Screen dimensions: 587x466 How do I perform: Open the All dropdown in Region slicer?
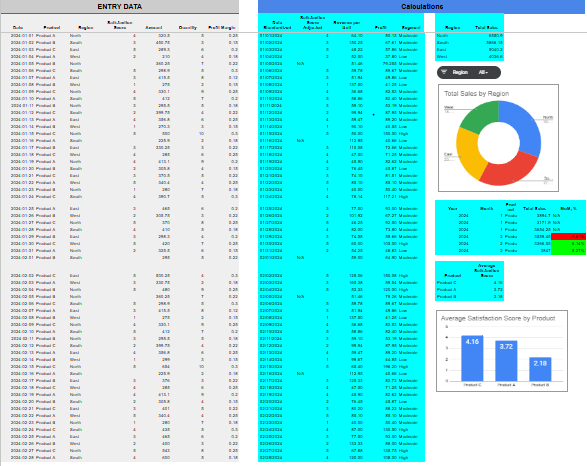tap(483, 72)
